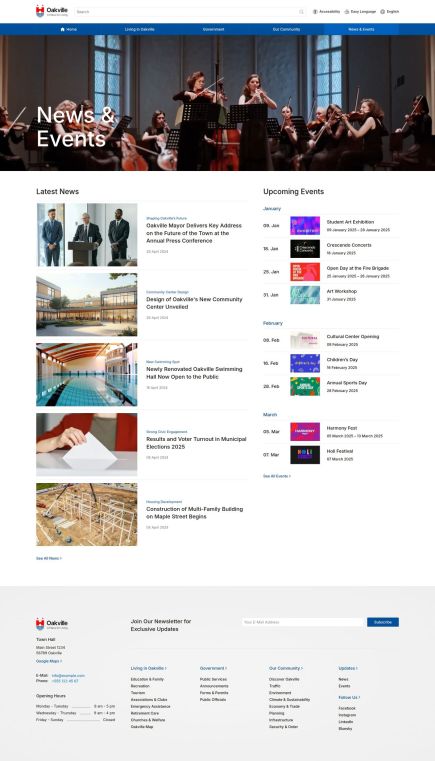Open the Education & Family footer link
This screenshot has height=761, width=435.
pyautogui.click(x=147, y=679)
